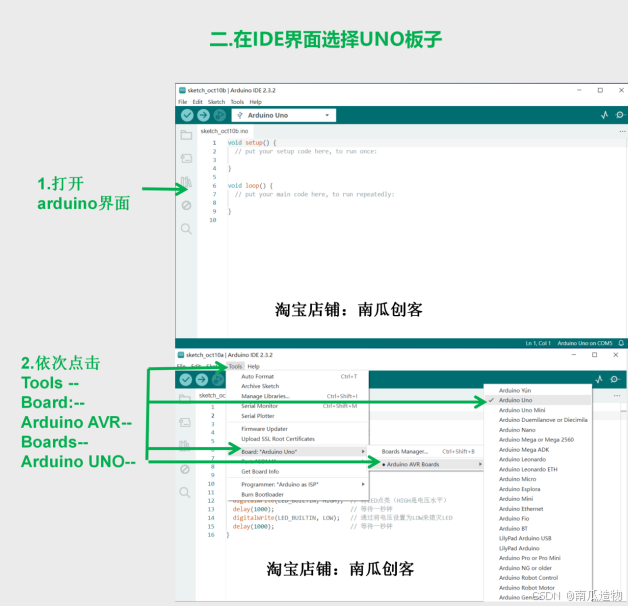Open Serial Plotter icon in lower IDE toolbar
Screen dimensions: 628x607
[599, 379]
